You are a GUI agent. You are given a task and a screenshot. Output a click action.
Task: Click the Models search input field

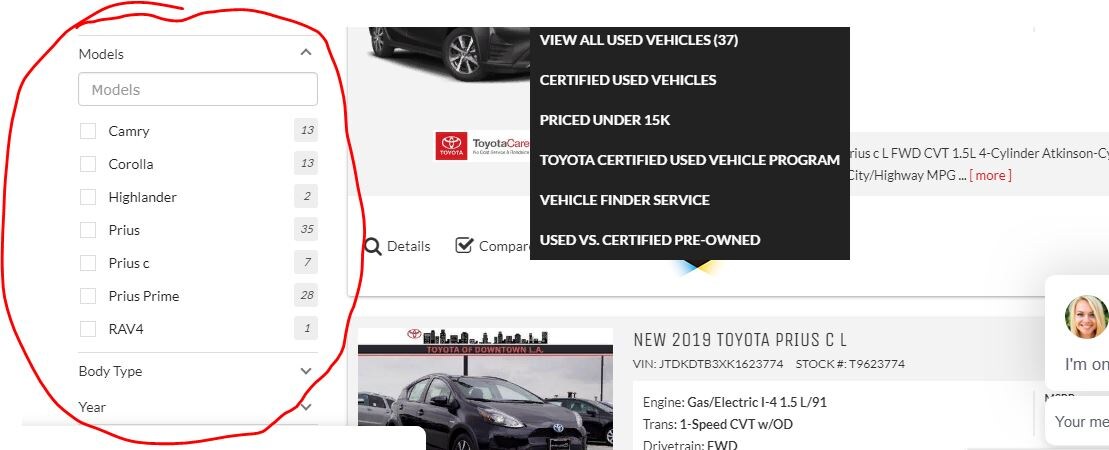[x=198, y=90]
